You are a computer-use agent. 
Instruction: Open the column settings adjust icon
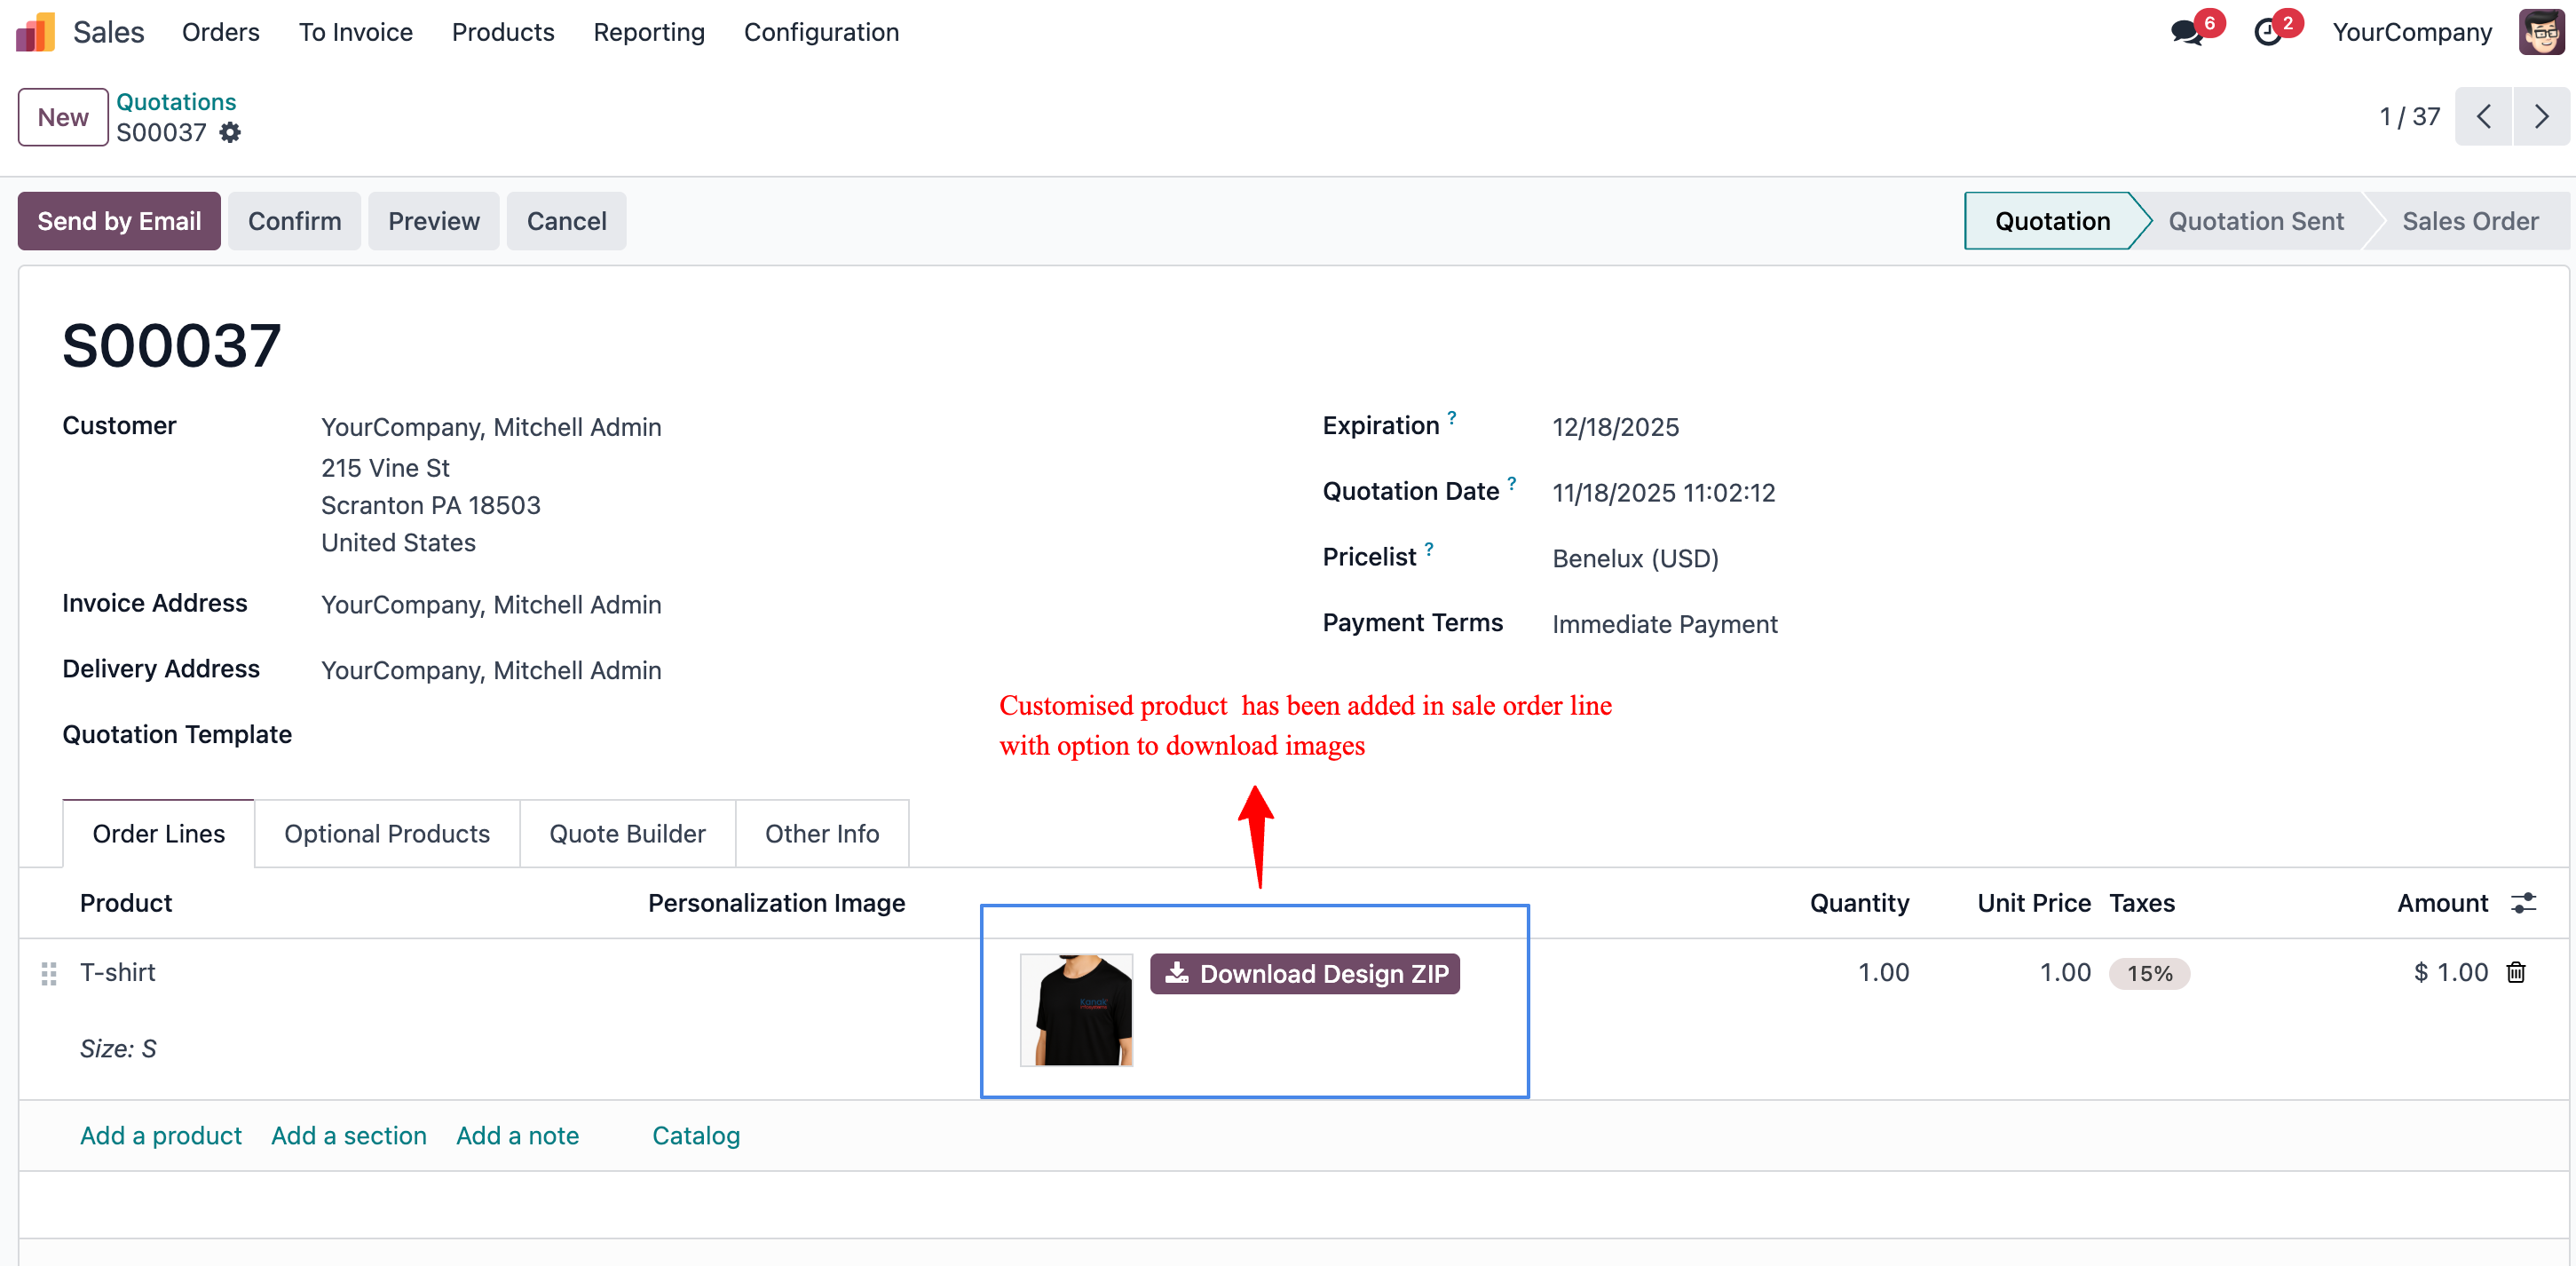2524,903
